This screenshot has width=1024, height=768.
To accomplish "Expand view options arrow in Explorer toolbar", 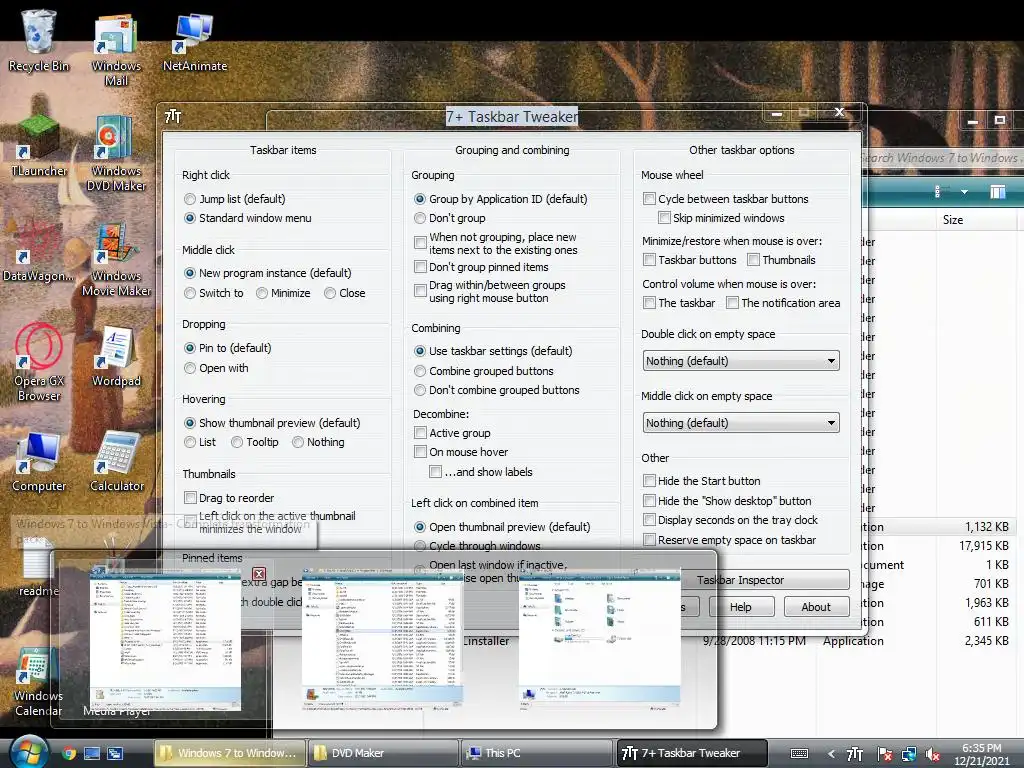I will coord(964,192).
